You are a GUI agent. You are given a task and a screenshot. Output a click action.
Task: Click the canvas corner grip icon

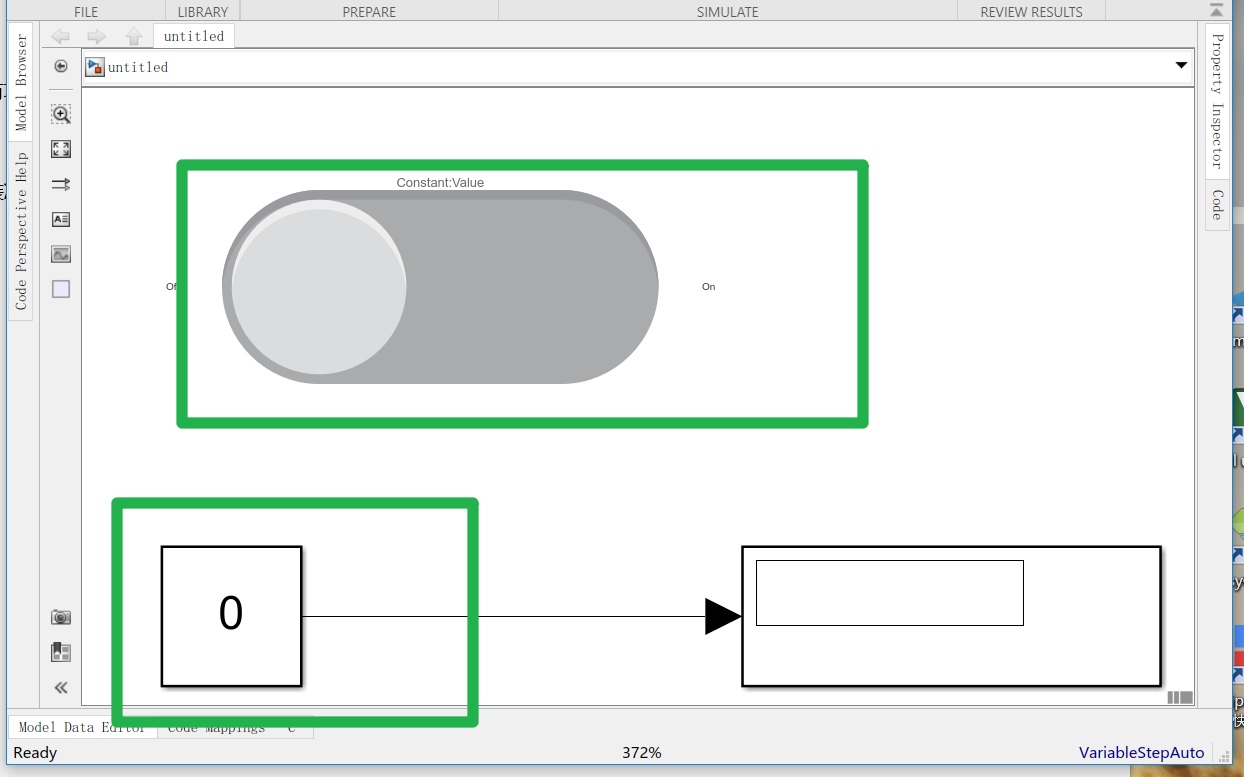point(1180,697)
